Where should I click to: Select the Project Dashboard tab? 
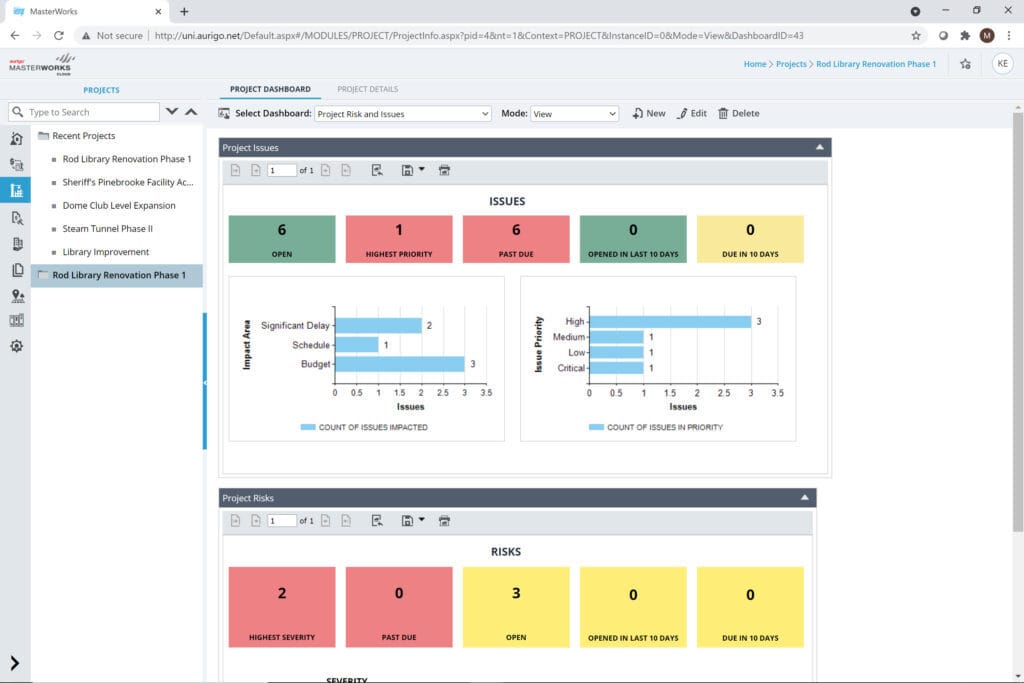[270, 89]
